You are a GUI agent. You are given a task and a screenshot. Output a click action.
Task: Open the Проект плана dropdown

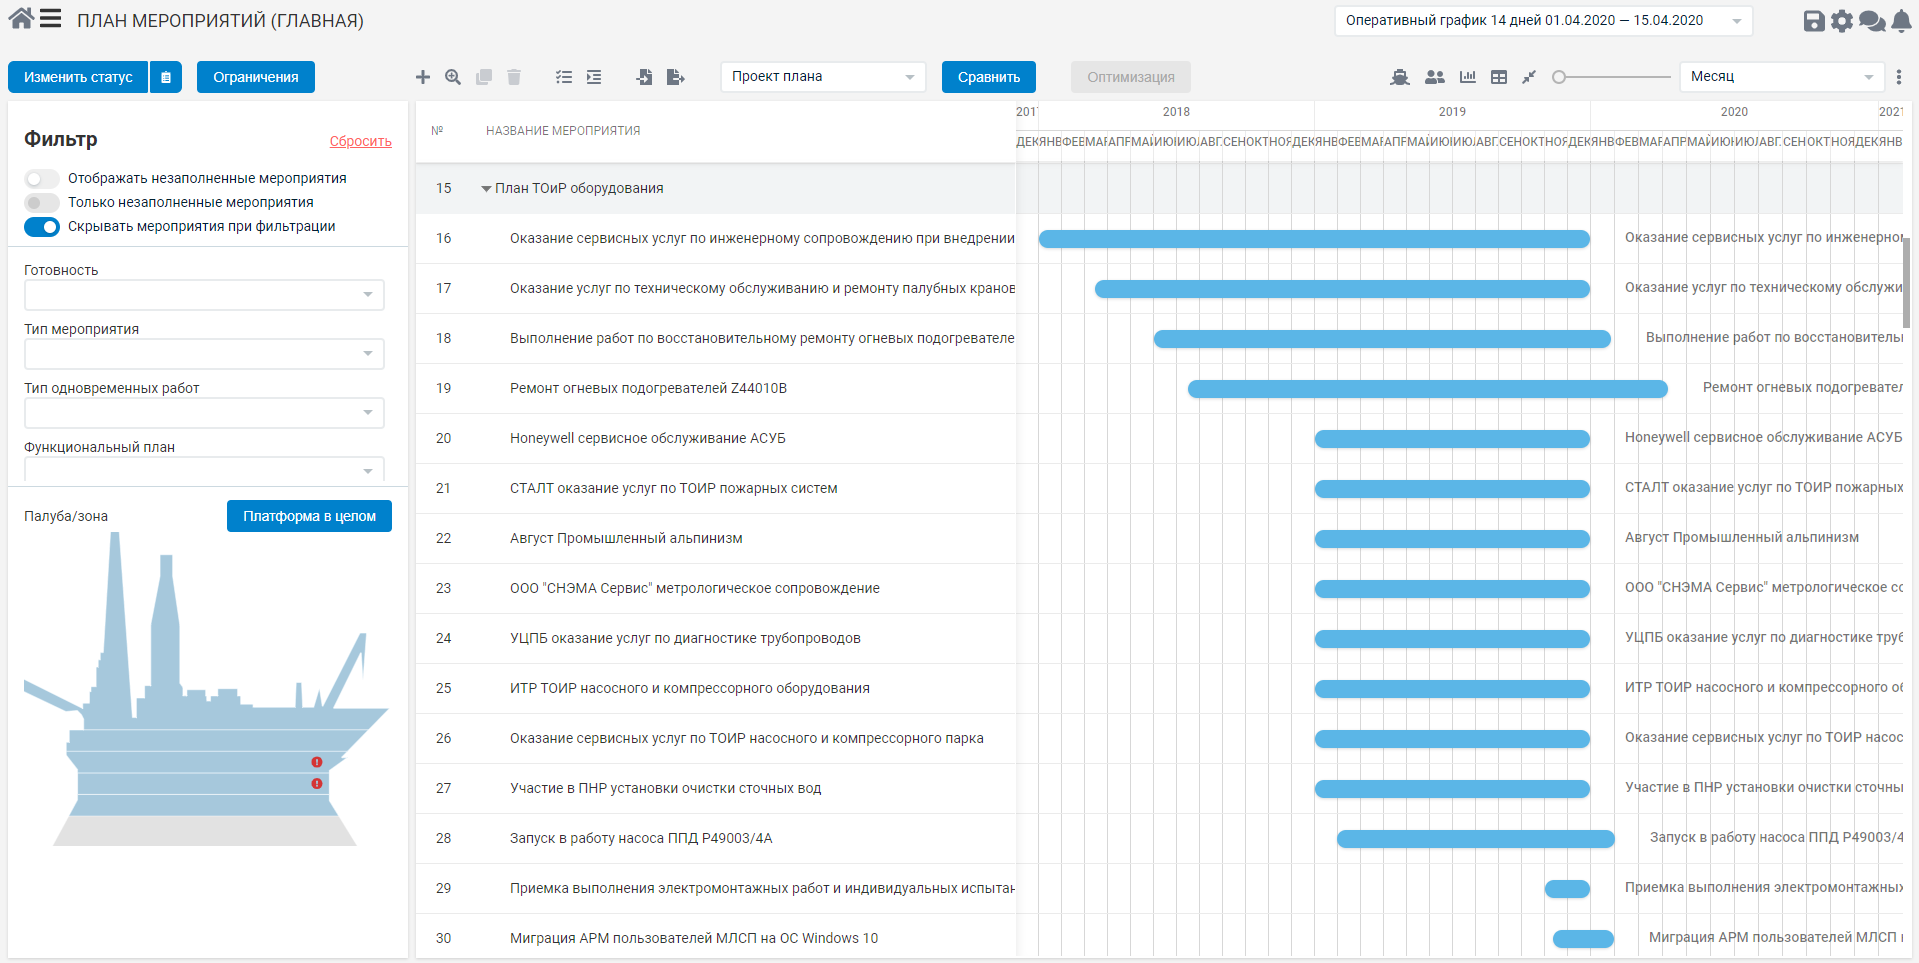(823, 77)
